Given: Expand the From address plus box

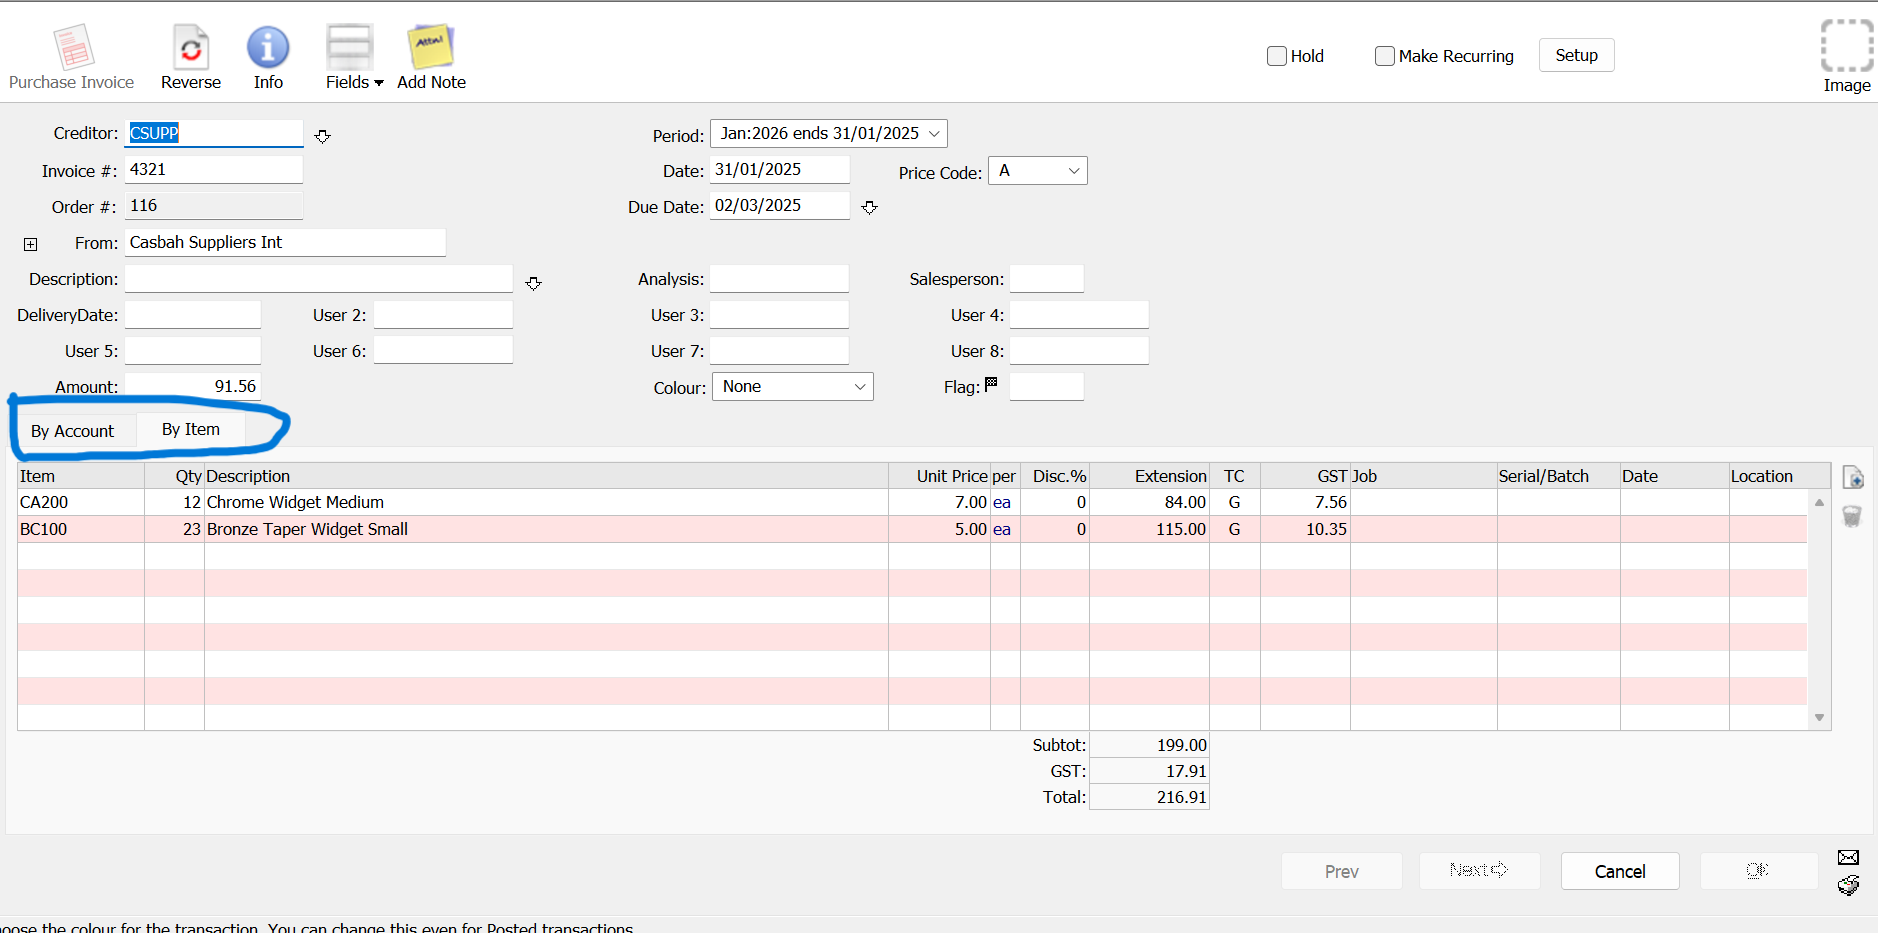Looking at the screenshot, I should (x=31, y=244).
